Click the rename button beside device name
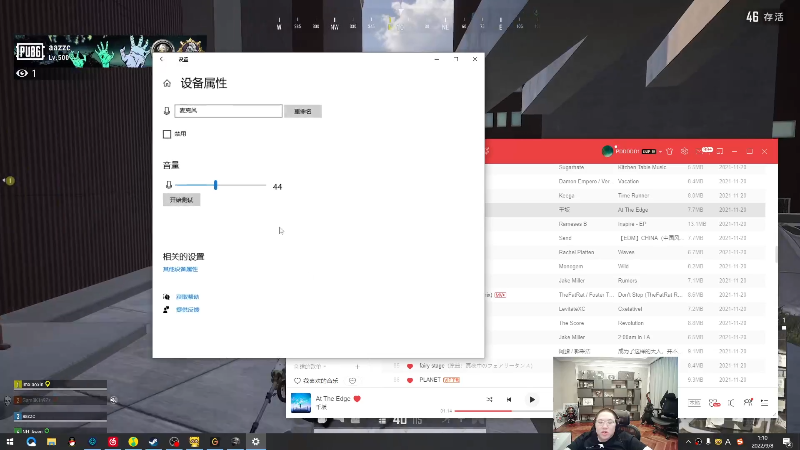 (303, 111)
